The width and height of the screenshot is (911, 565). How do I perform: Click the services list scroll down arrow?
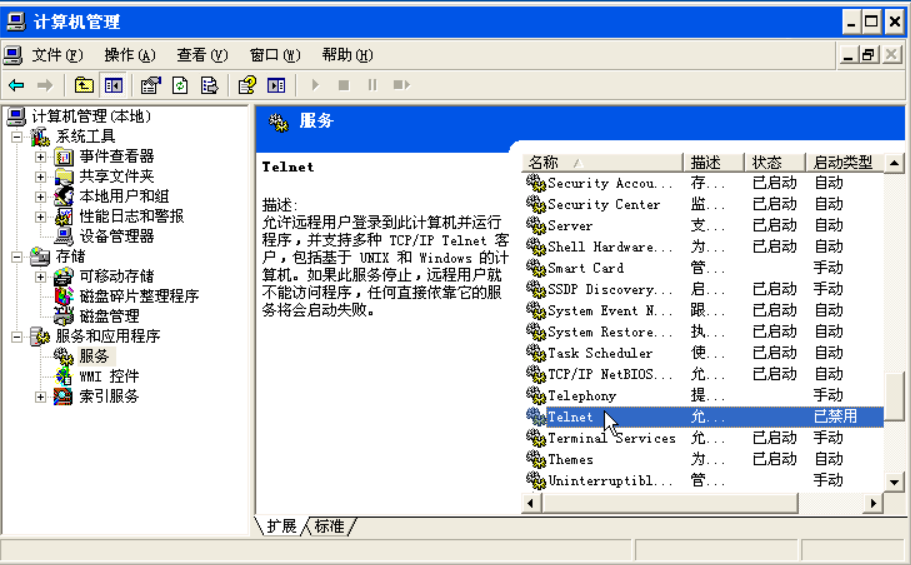pyautogui.click(x=894, y=482)
